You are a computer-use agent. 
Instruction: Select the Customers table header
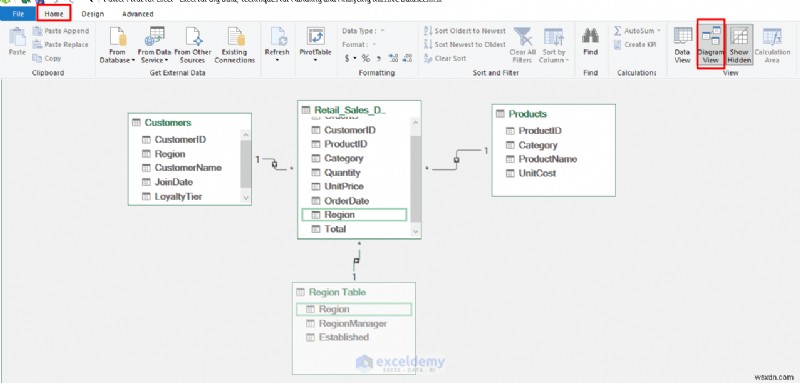click(168, 122)
